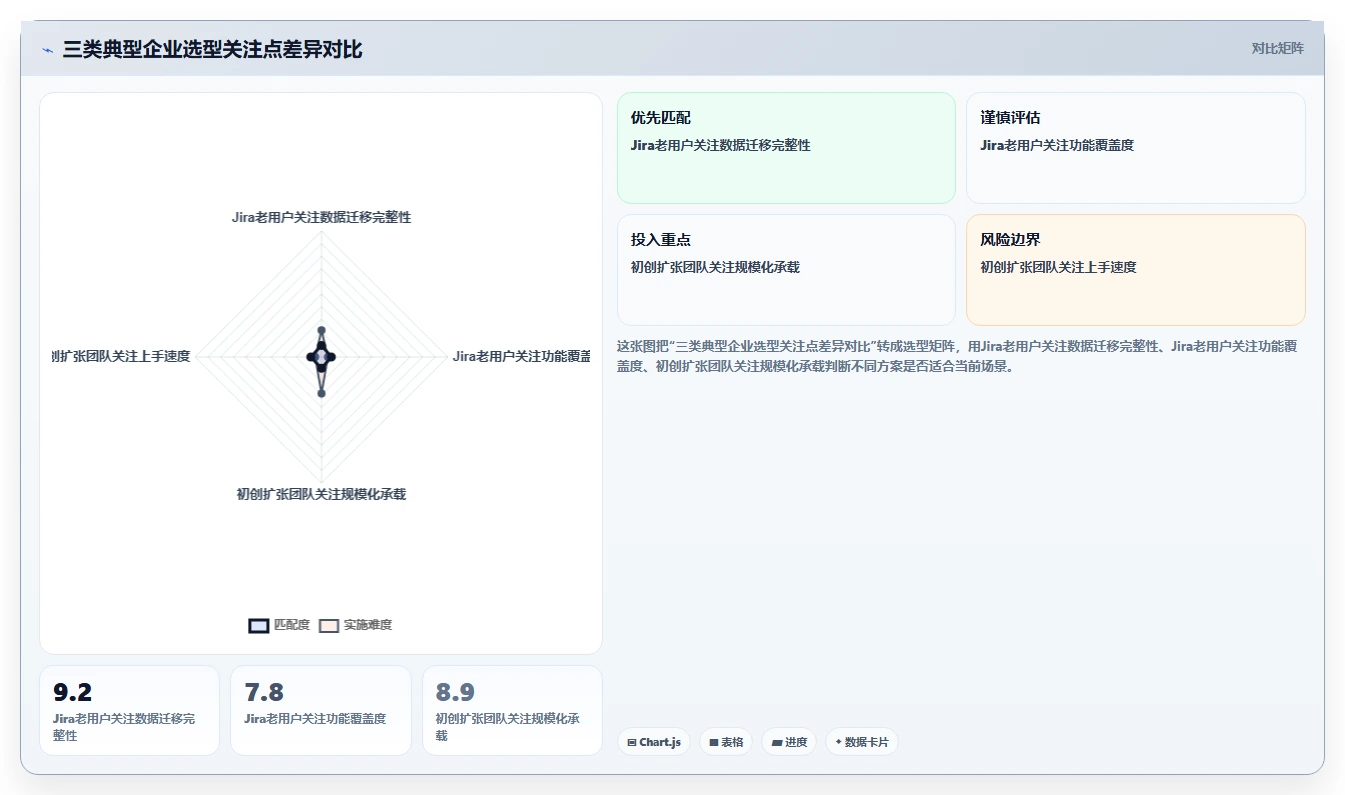Open the 投入重点 card
The image size is (1345, 795).
(786, 270)
